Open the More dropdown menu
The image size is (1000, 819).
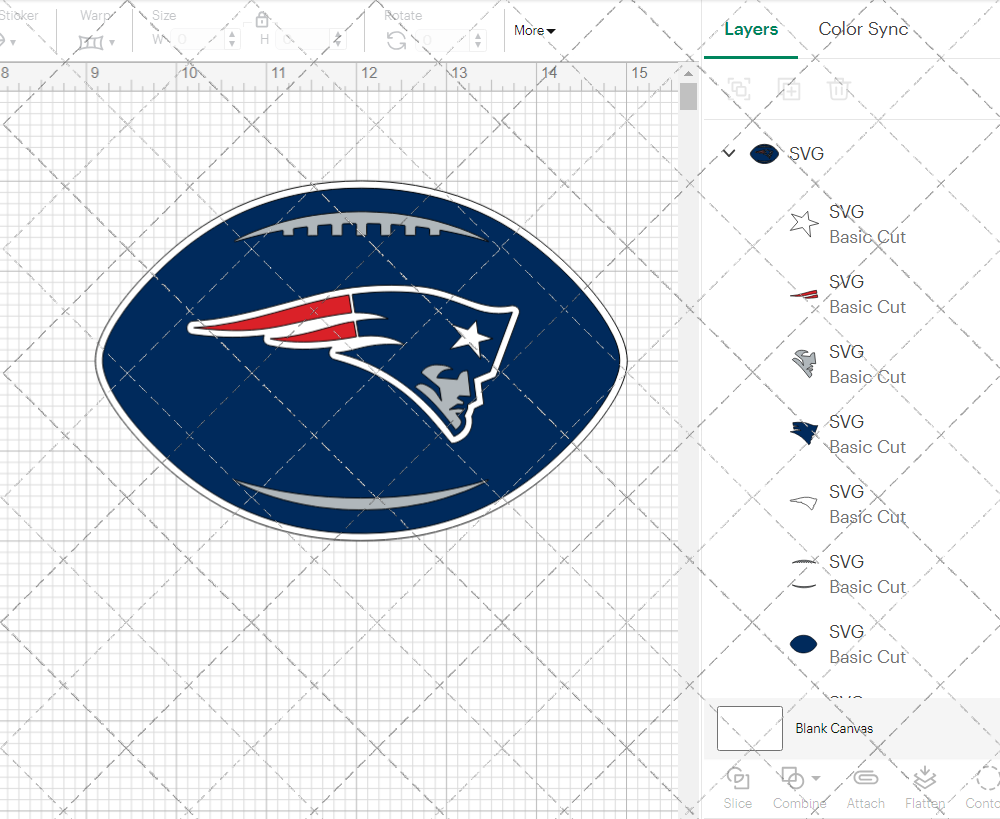pyautogui.click(x=534, y=30)
